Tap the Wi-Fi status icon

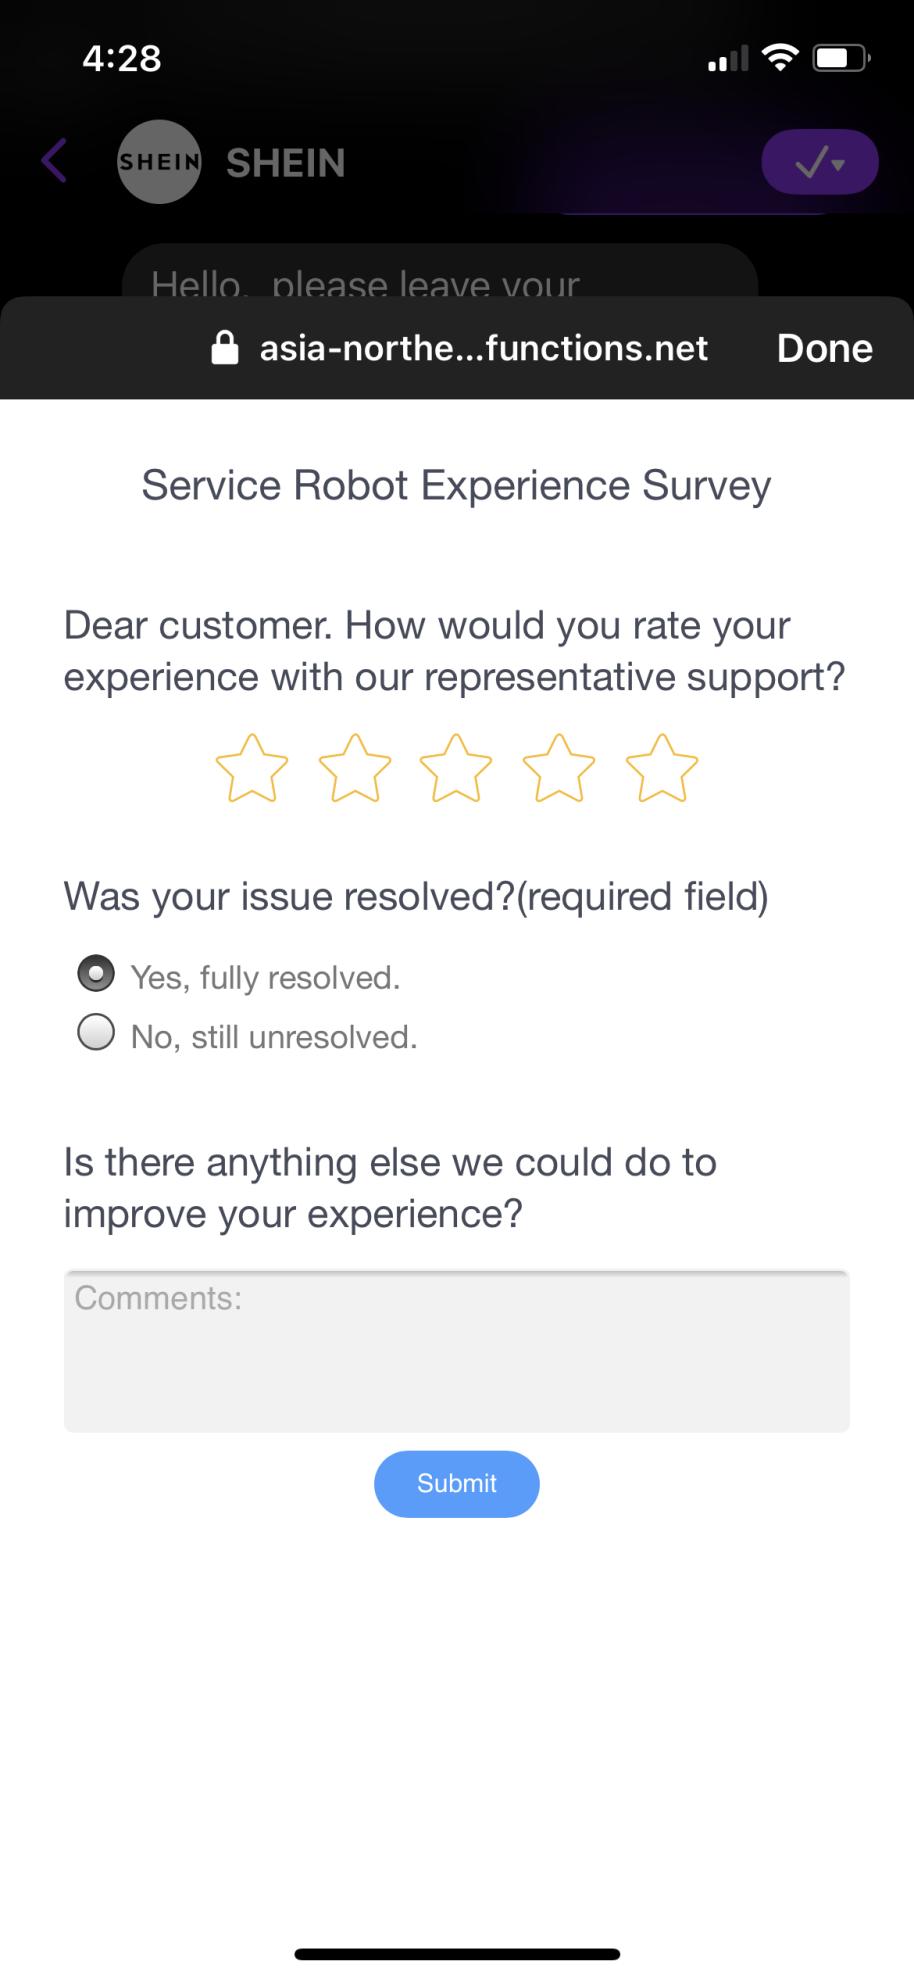(x=780, y=58)
